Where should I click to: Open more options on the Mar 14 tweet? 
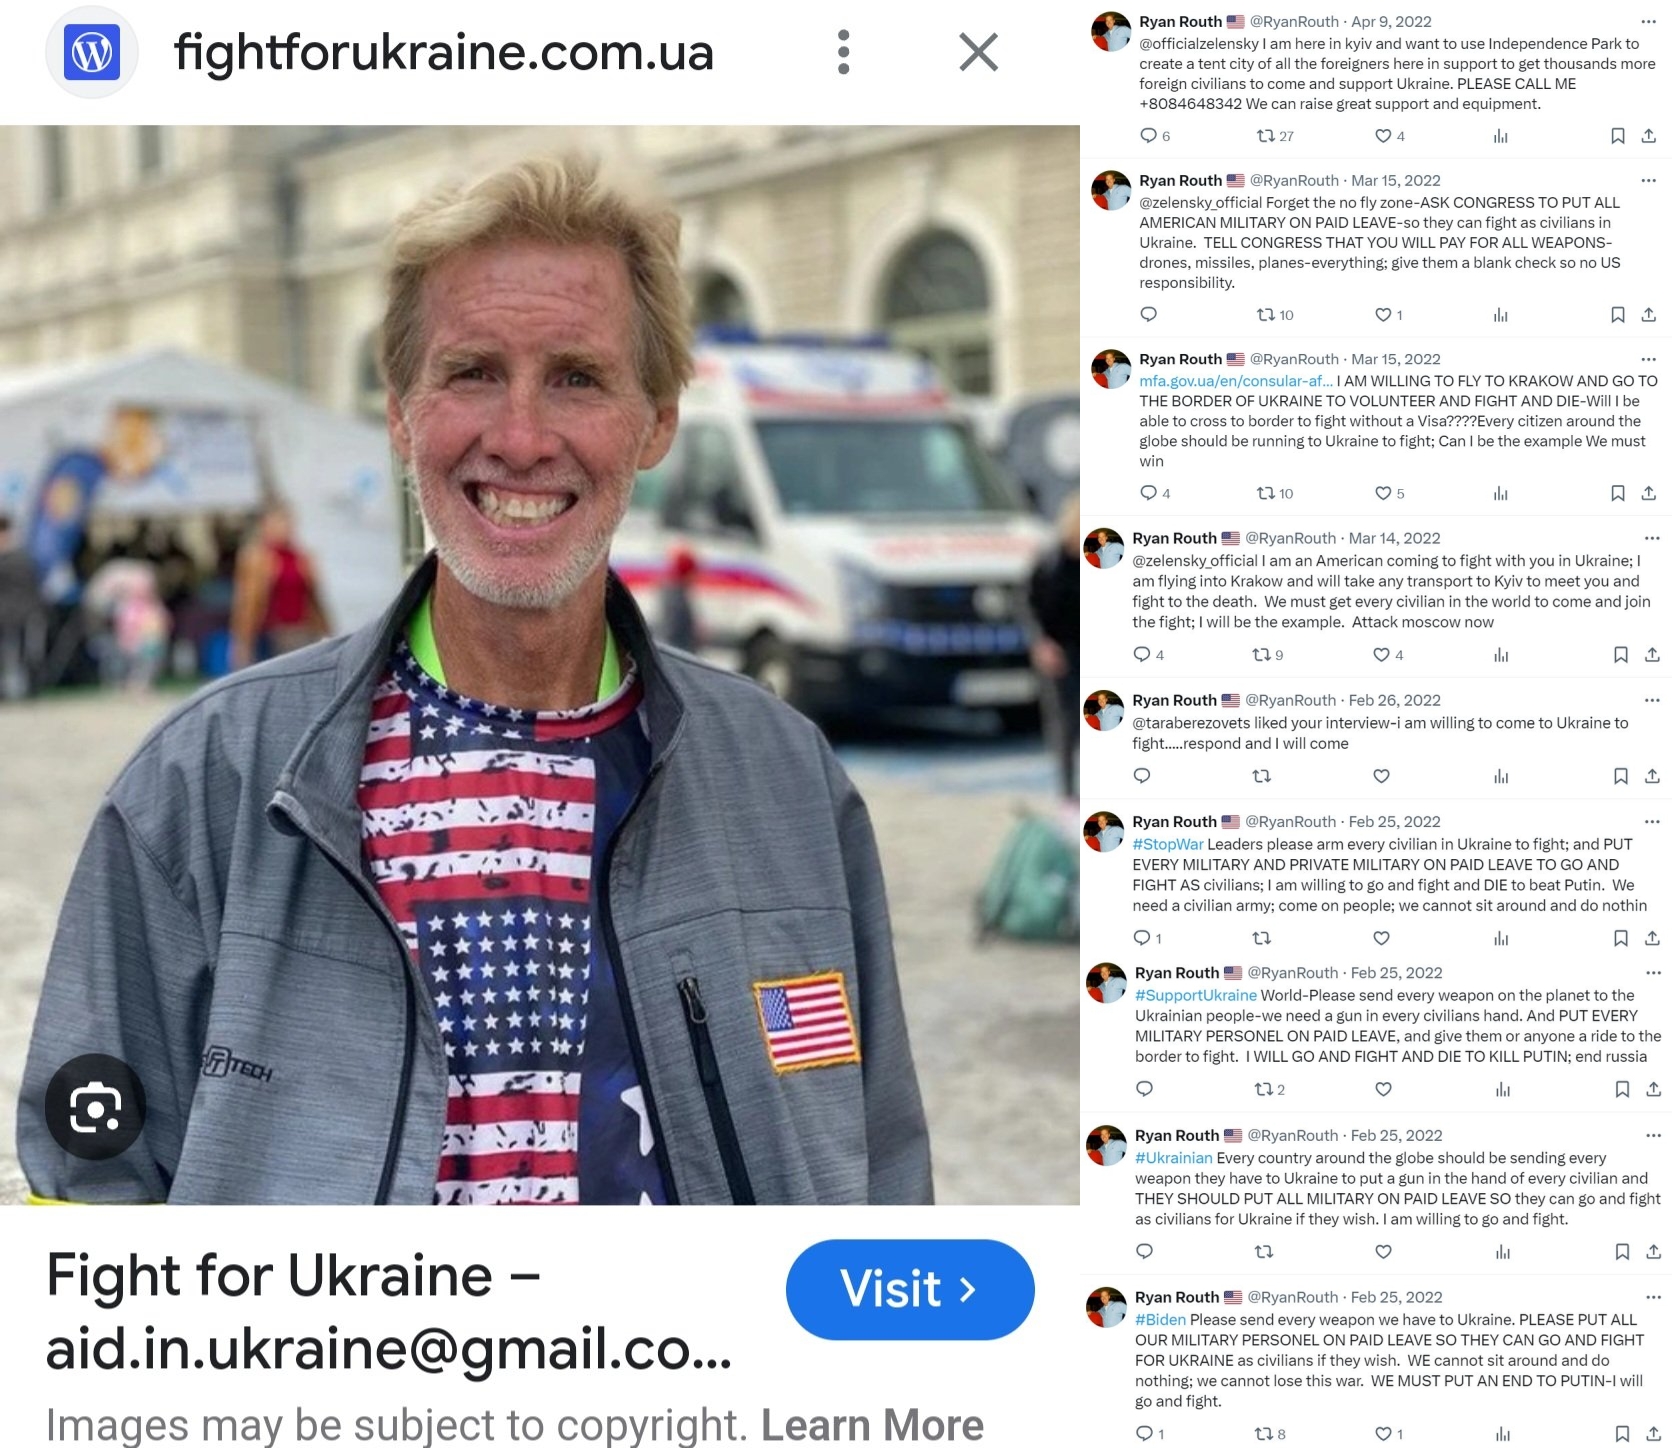tap(1652, 538)
